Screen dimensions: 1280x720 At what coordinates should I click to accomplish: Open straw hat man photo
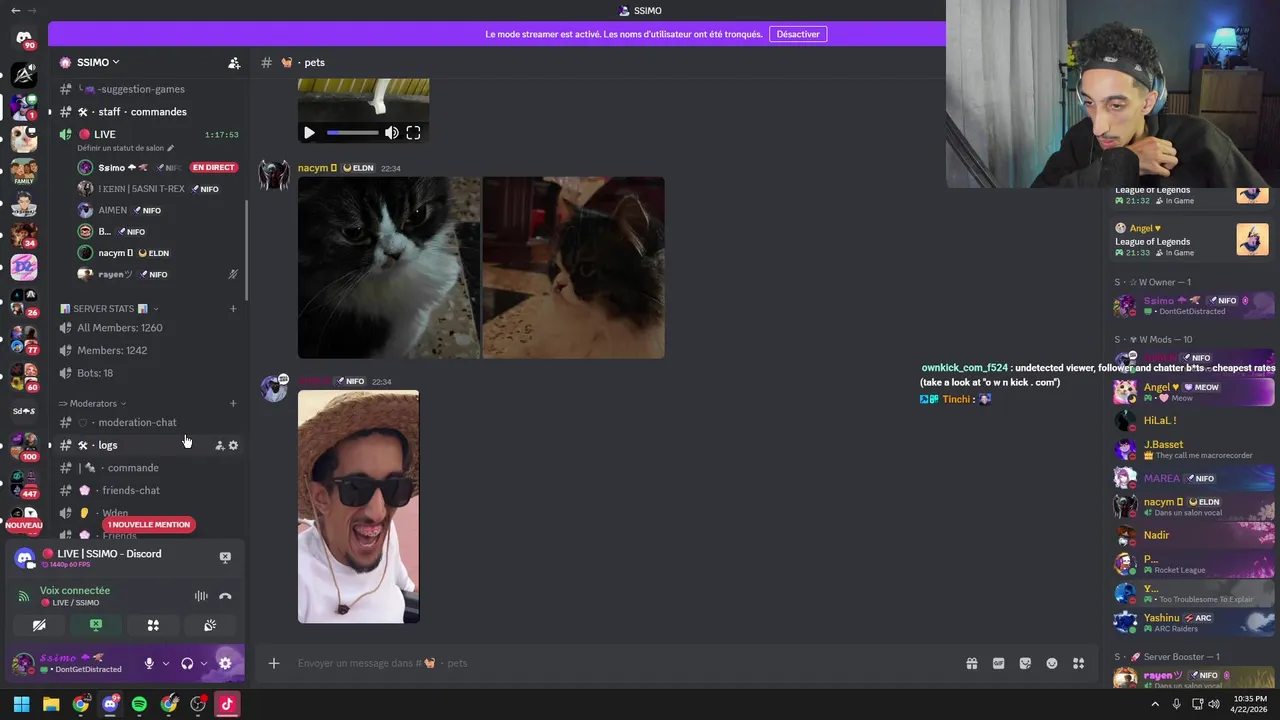point(359,507)
